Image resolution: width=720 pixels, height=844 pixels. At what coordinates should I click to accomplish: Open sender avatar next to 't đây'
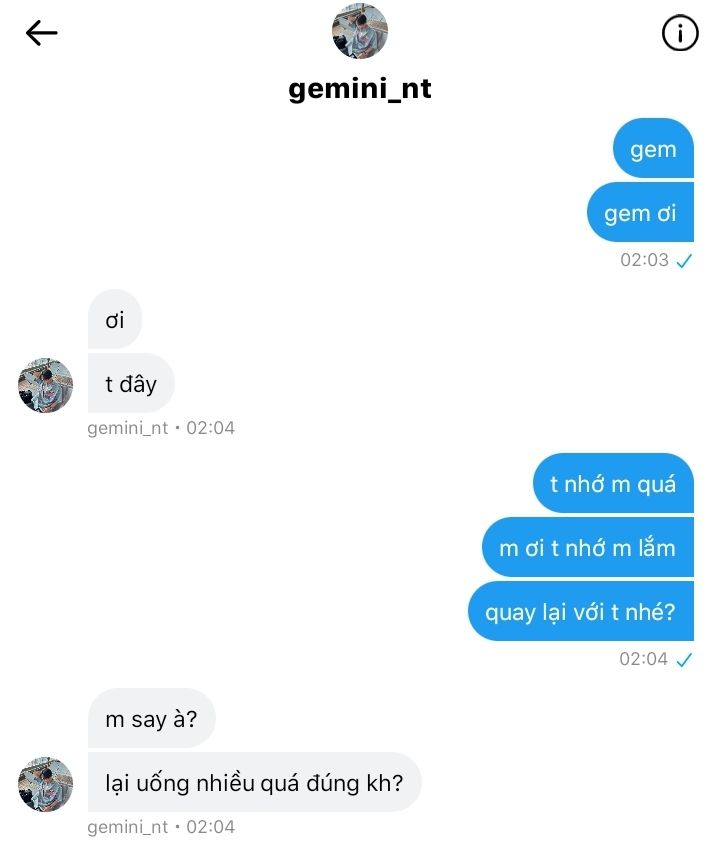[x=45, y=385]
